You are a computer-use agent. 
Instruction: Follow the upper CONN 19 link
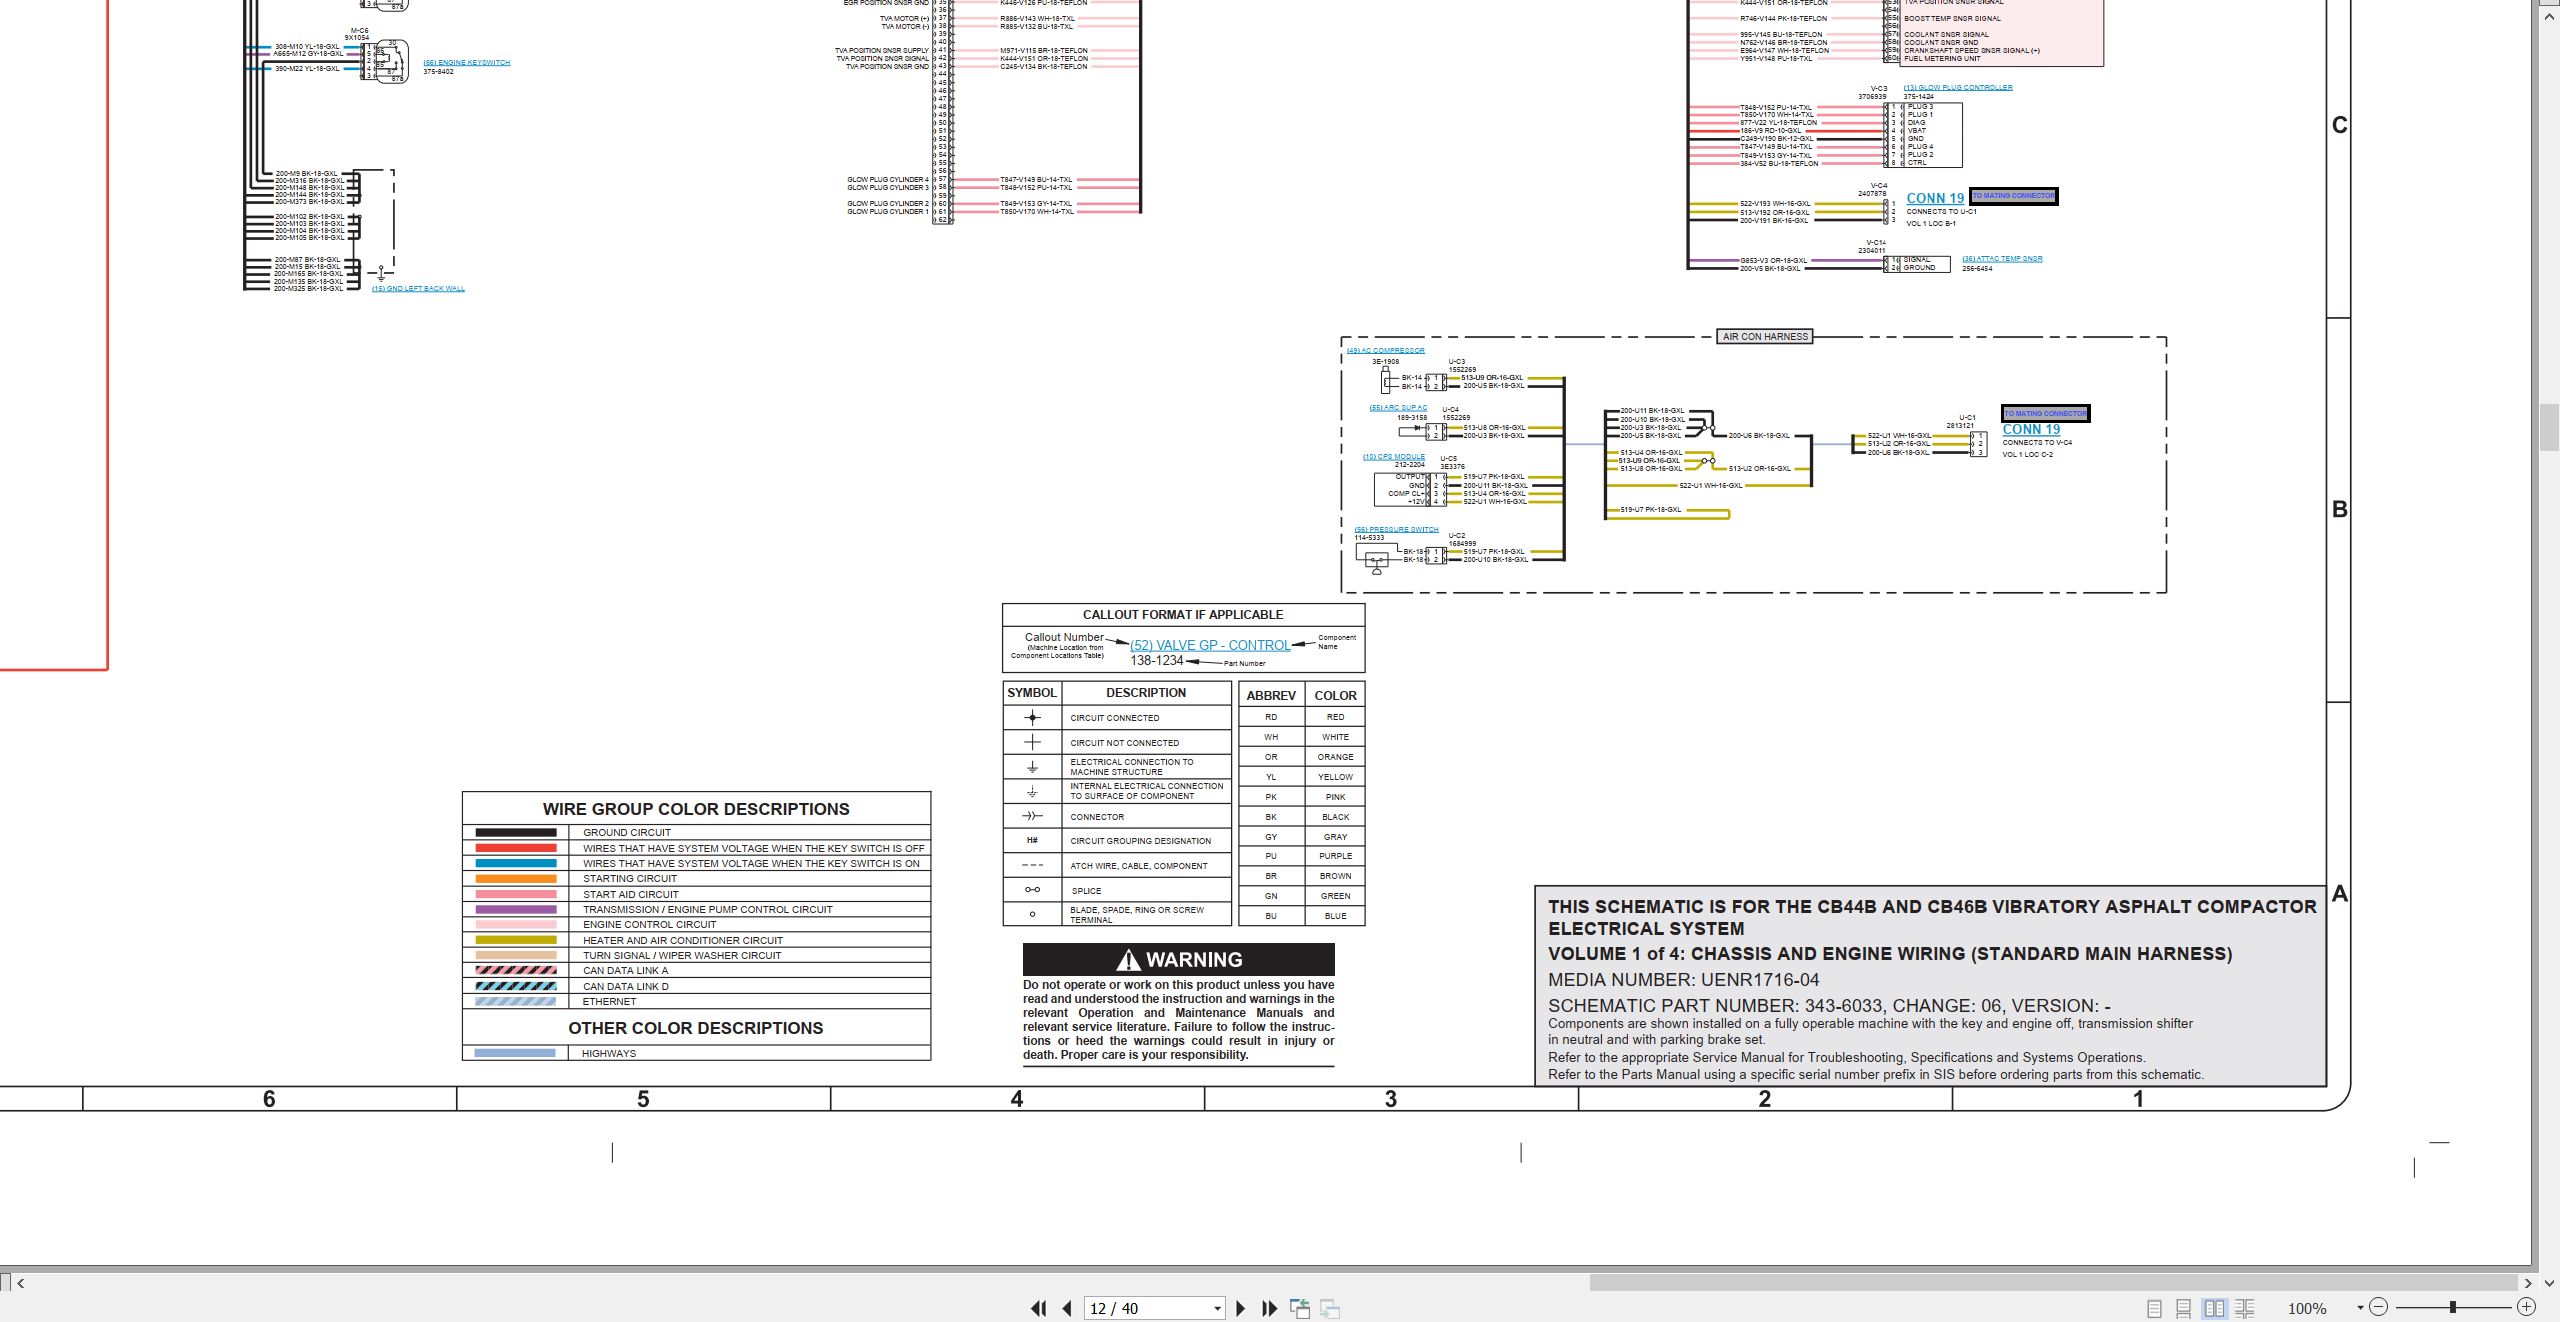1935,198
